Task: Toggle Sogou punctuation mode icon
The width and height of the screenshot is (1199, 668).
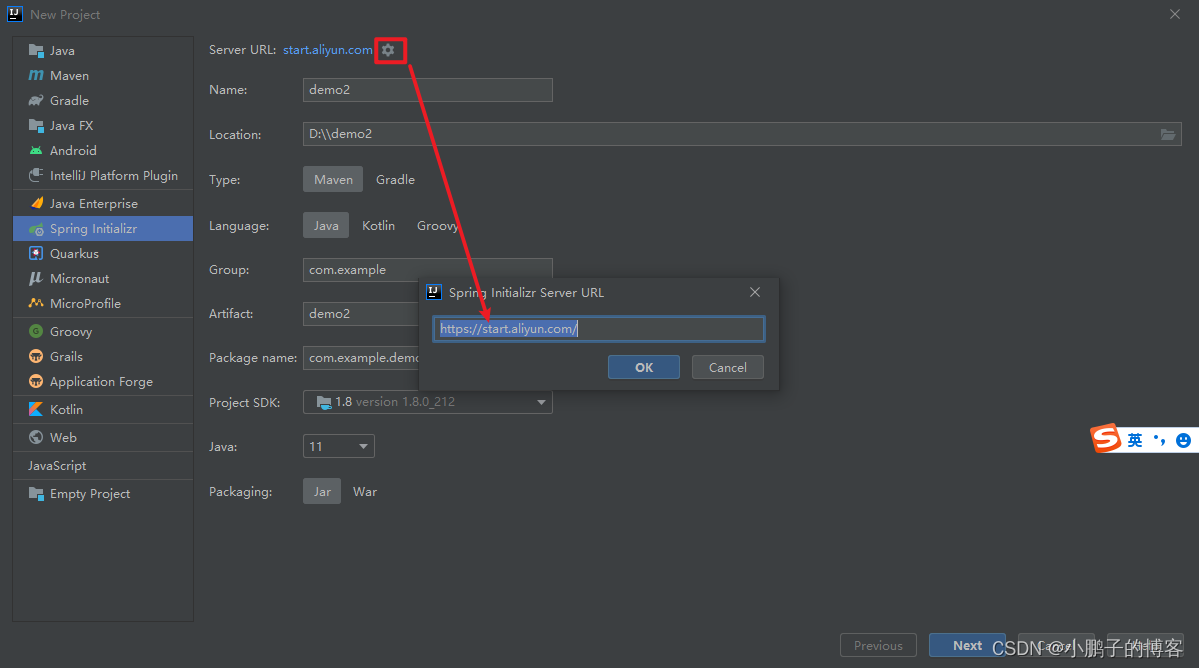Action: pos(1160,440)
